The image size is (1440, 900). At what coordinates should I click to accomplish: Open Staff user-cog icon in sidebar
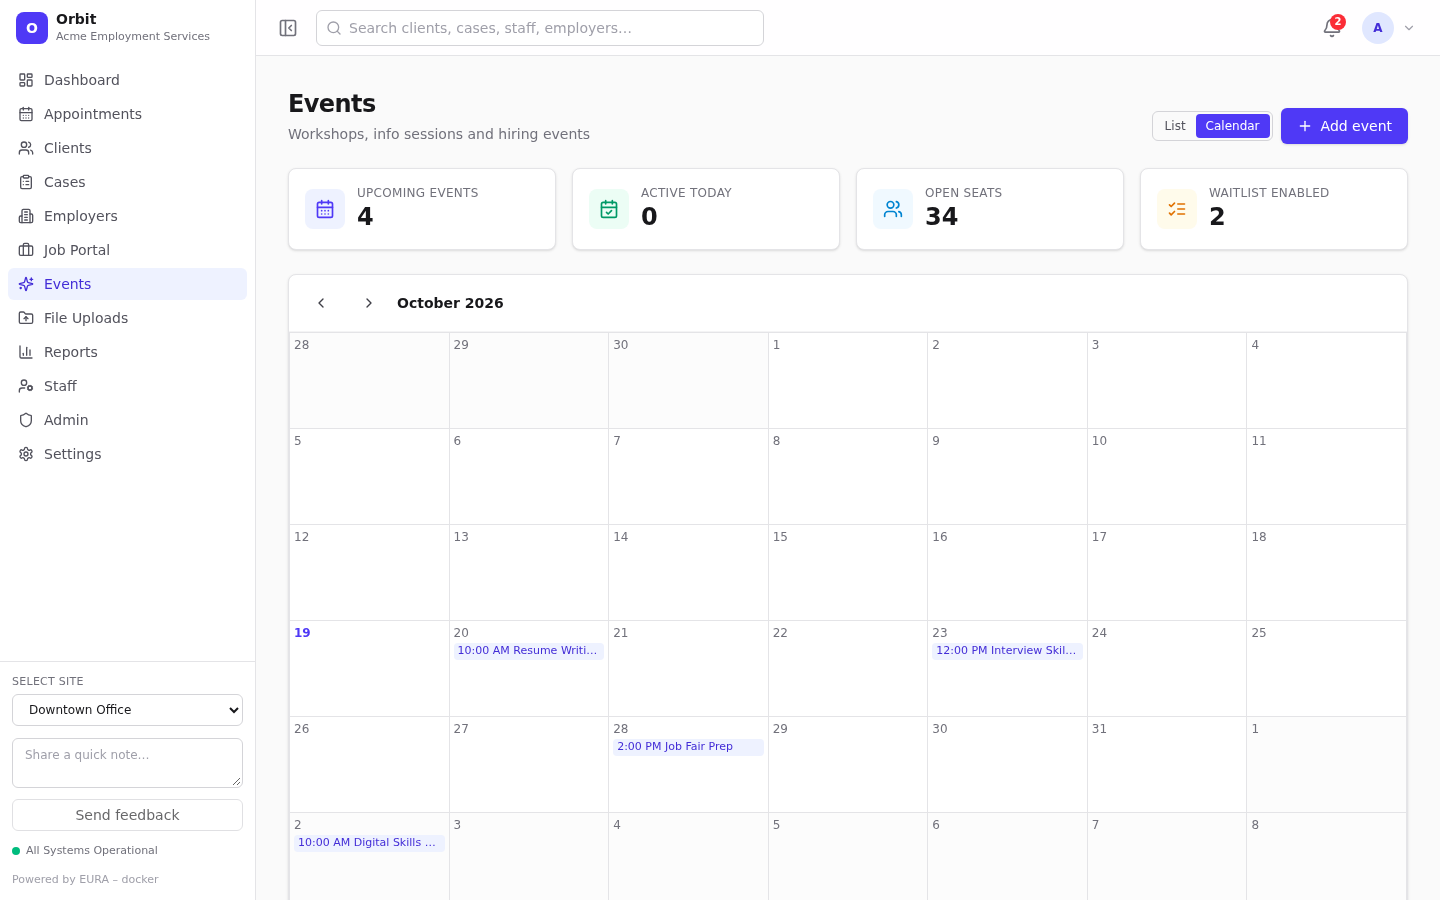26,386
